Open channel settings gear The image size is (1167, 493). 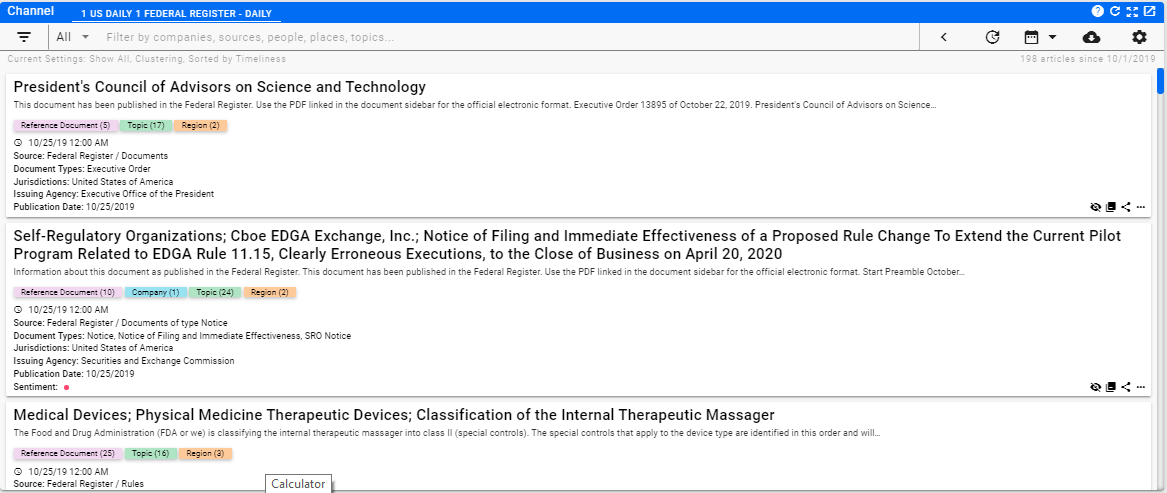[1139, 37]
